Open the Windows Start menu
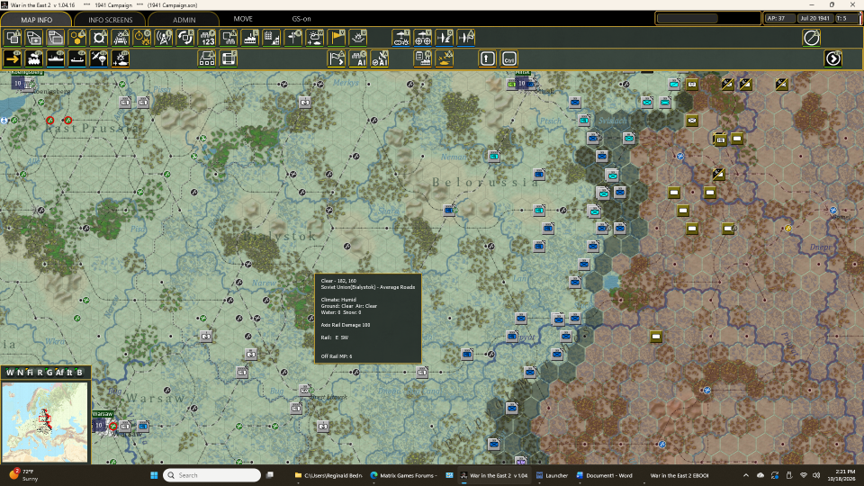The height and width of the screenshot is (486, 864). coord(154,475)
